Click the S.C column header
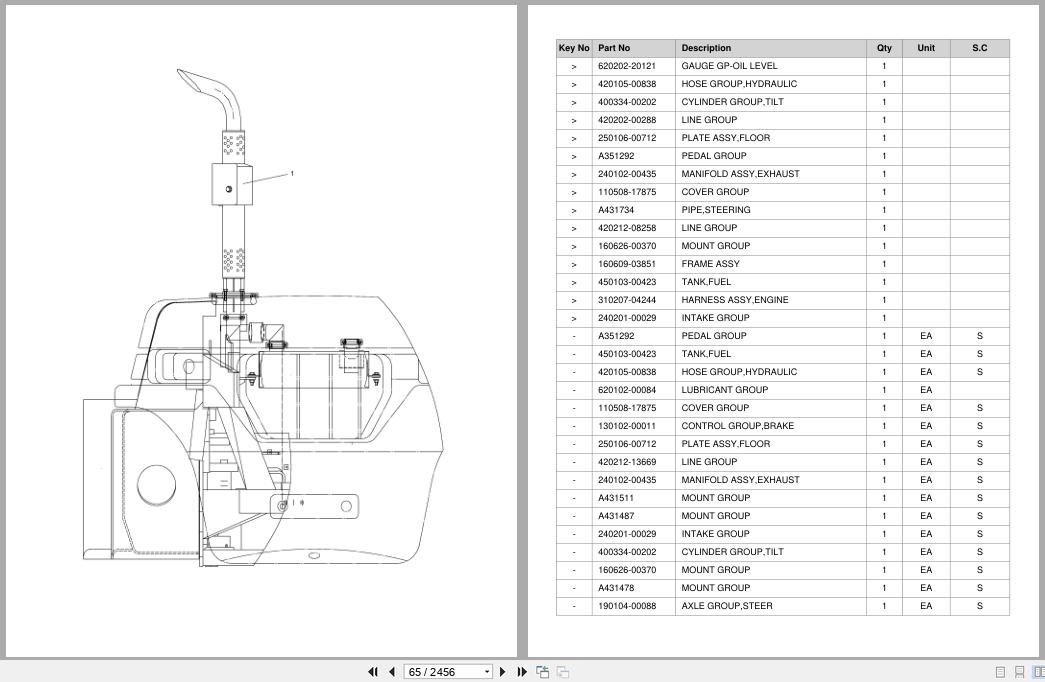Viewport: 1045px width, 682px height. (980, 48)
